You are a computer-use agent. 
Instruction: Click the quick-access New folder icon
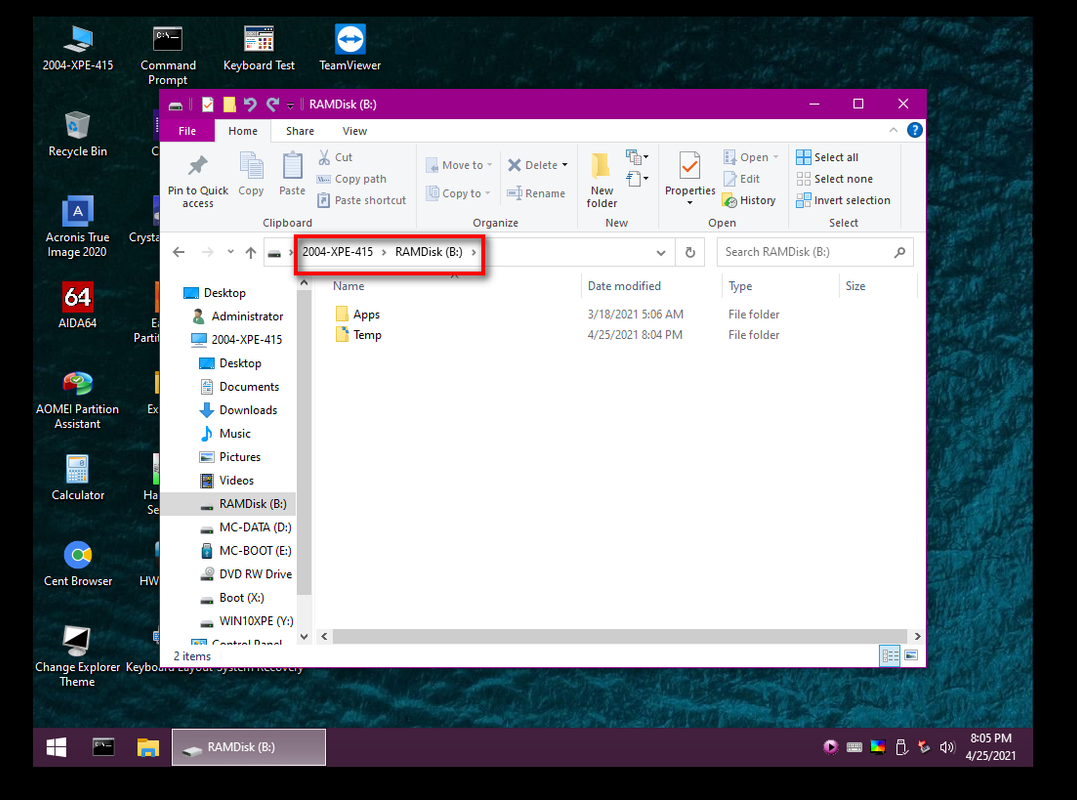[229, 104]
